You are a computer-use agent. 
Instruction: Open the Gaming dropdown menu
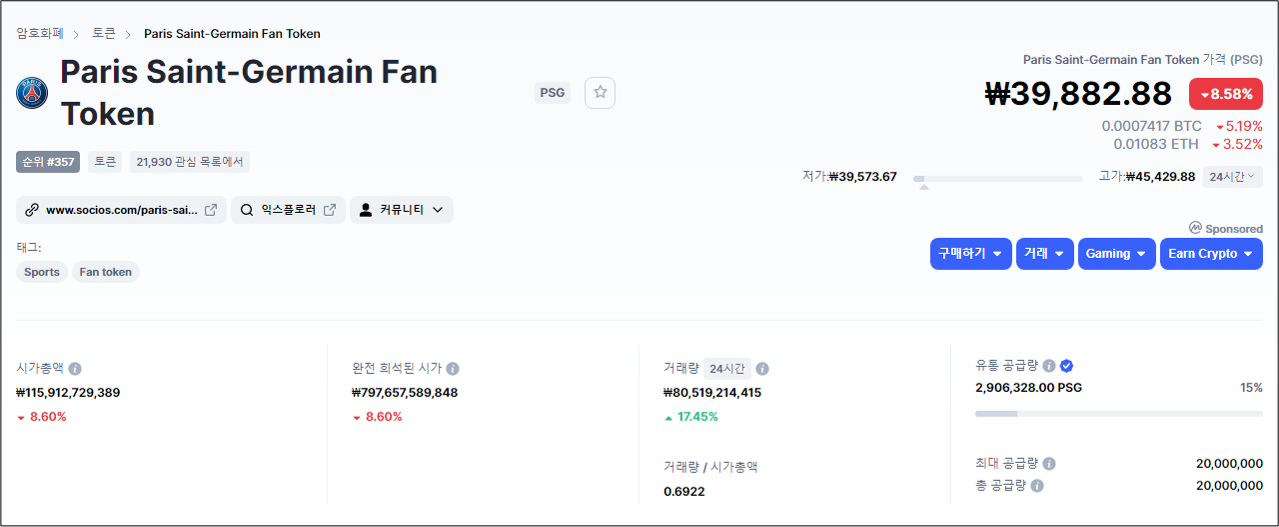point(1116,254)
